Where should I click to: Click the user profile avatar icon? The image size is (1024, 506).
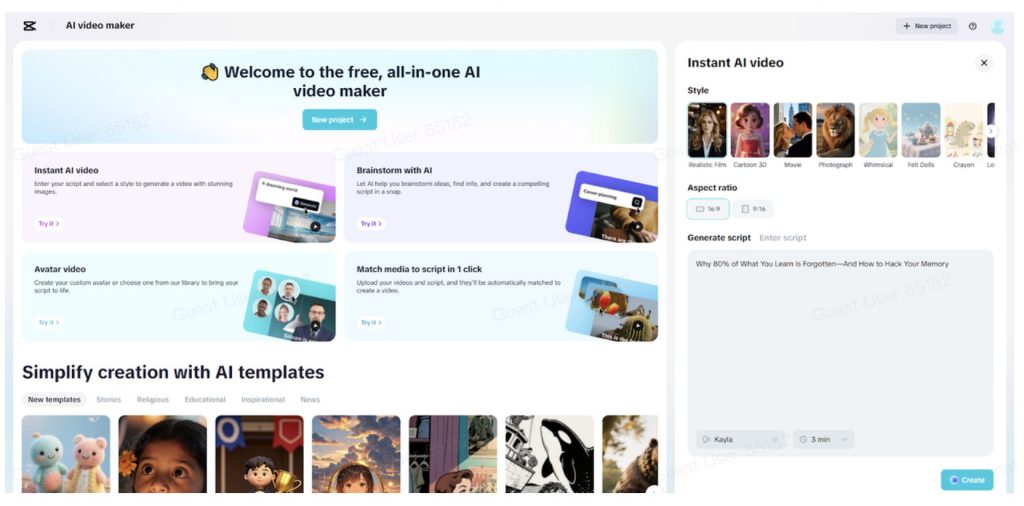click(997, 26)
